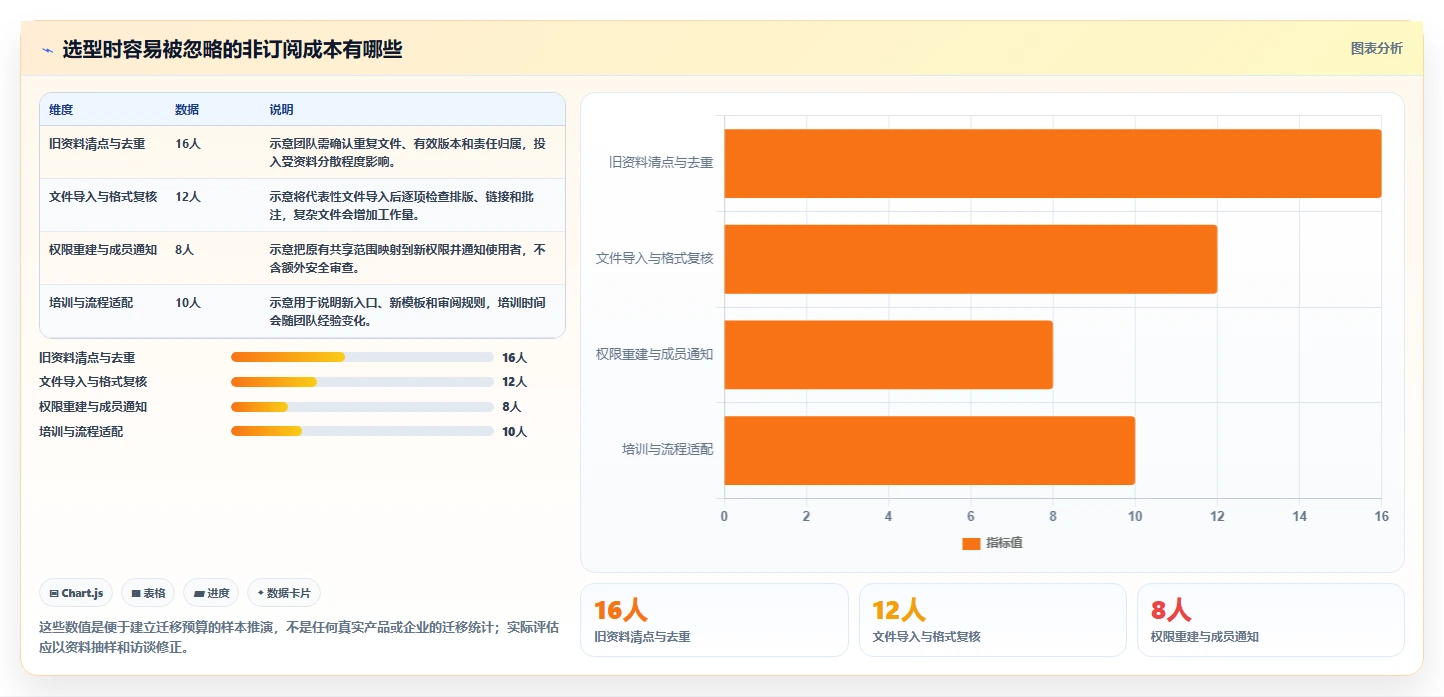Click the footnote starting 这些数值是便于建立迁移预算
Viewport: 1444px width, 697px height.
click(299, 637)
